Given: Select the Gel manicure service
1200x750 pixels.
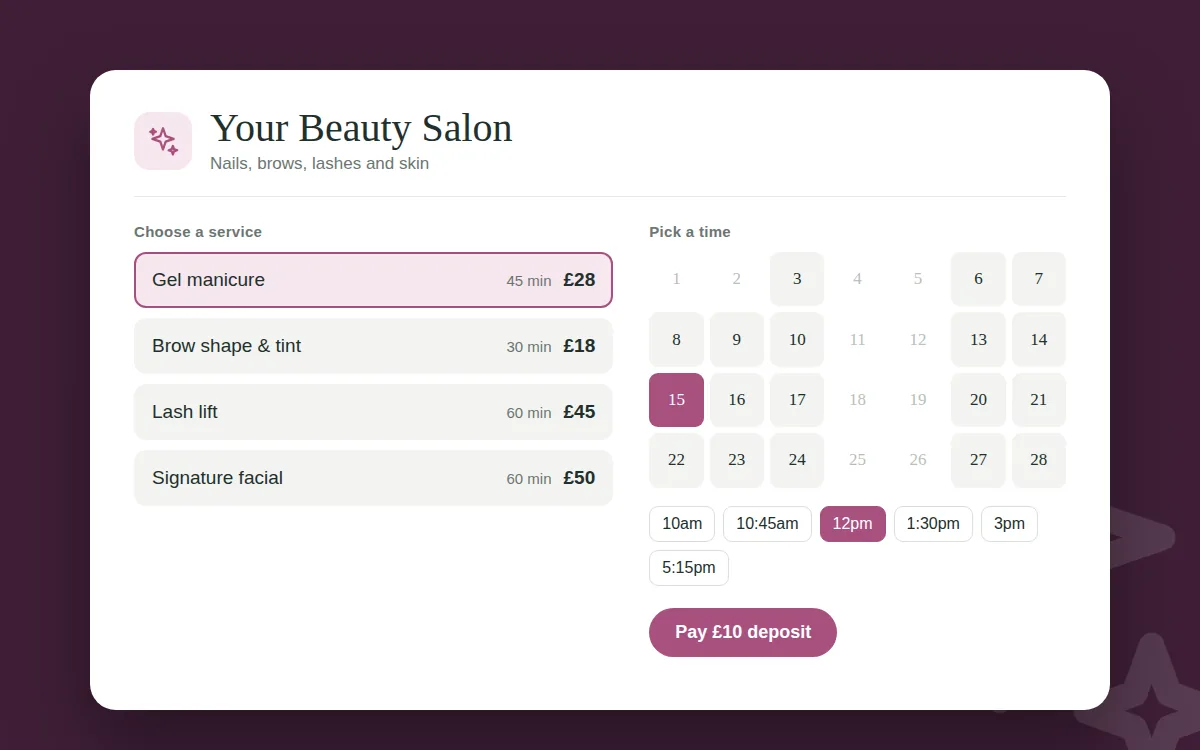Looking at the screenshot, I should pyautogui.click(x=373, y=280).
